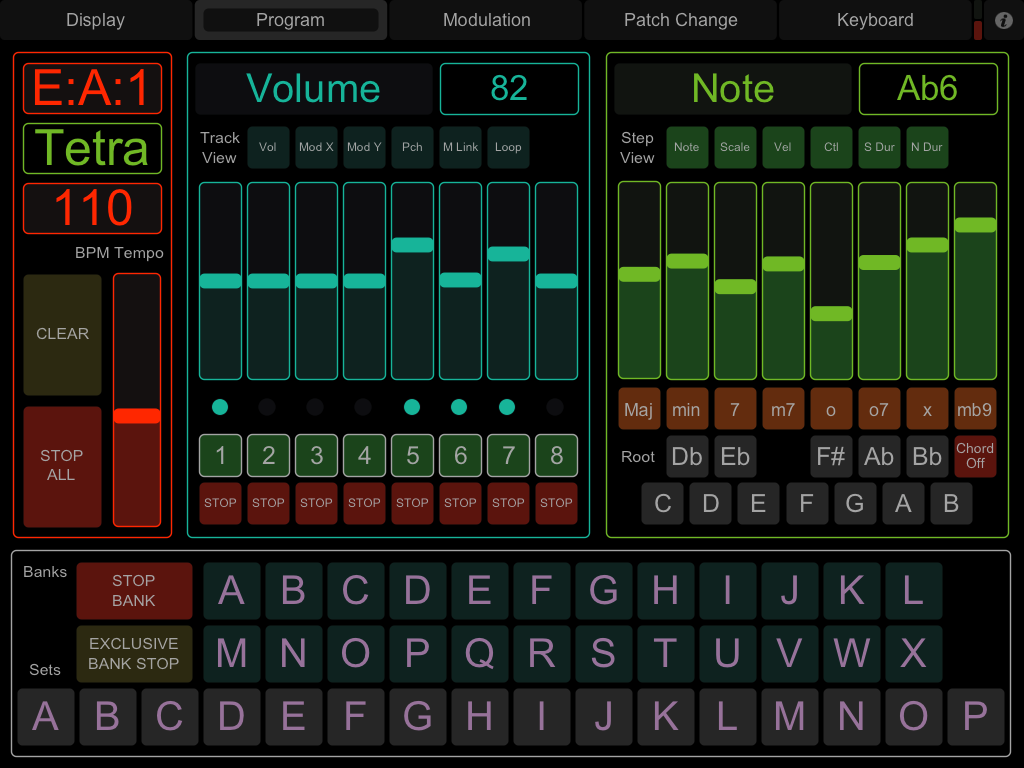Image resolution: width=1024 pixels, height=768 pixels.
Task: Choose S Dur step view mode
Action: (x=879, y=147)
